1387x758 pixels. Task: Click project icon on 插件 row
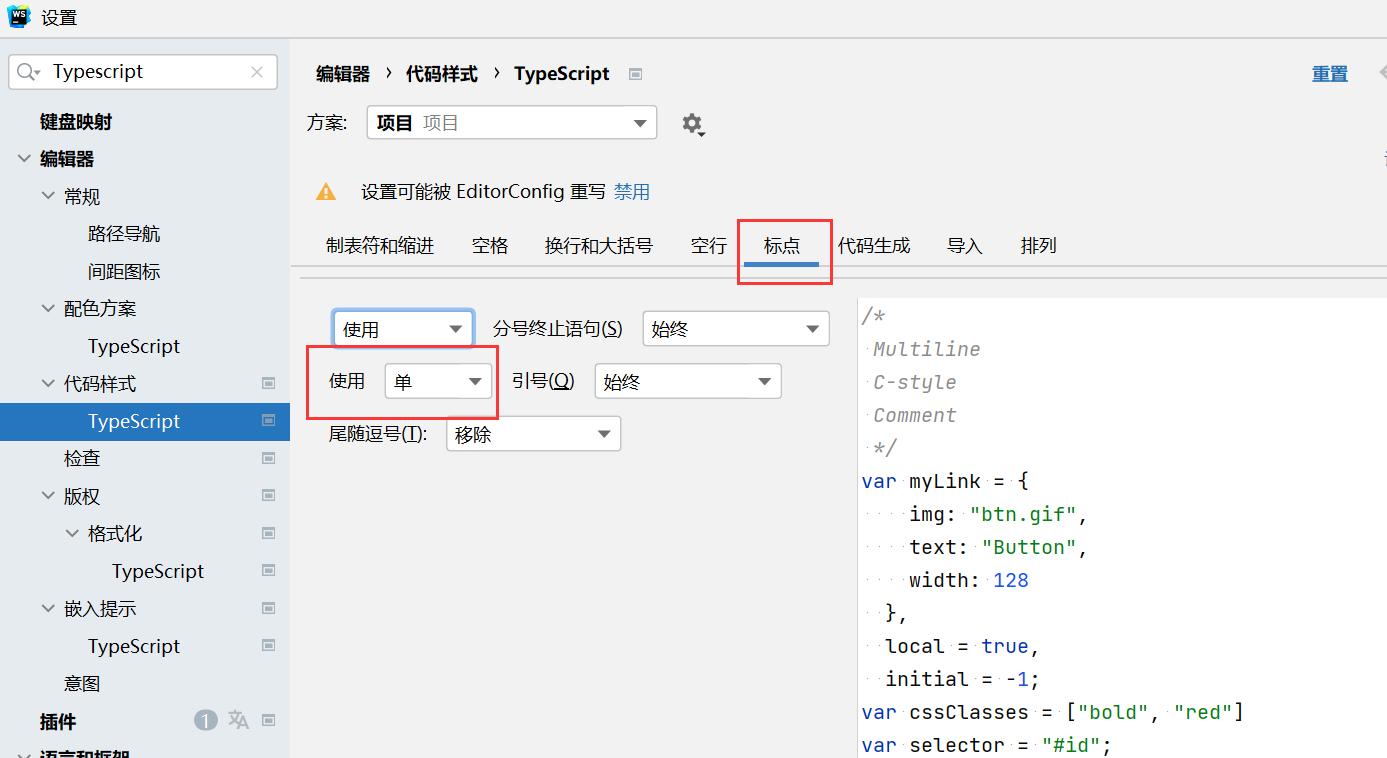click(x=268, y=720)
